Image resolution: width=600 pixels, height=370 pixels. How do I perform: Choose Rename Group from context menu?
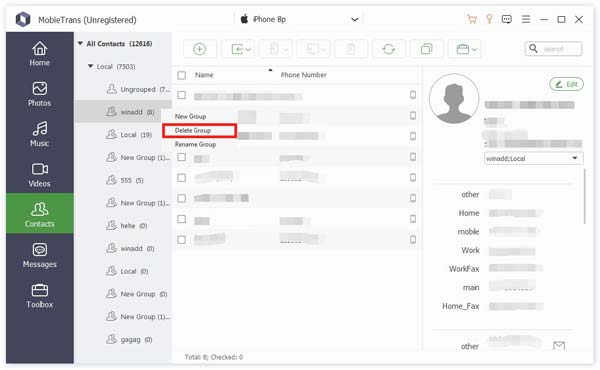click(195, 144)
